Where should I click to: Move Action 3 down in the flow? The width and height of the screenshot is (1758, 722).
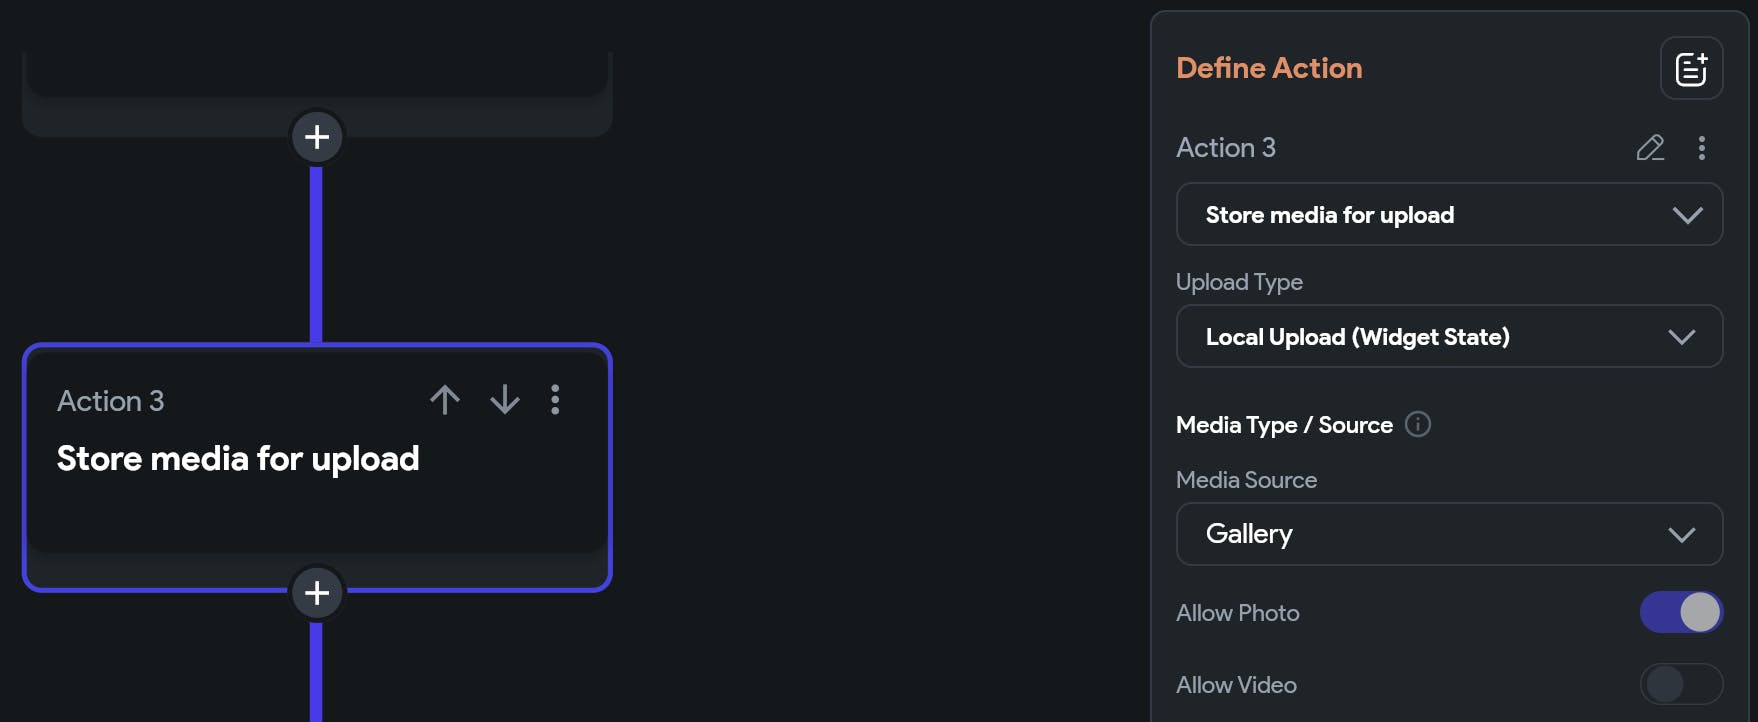[505, 400]
